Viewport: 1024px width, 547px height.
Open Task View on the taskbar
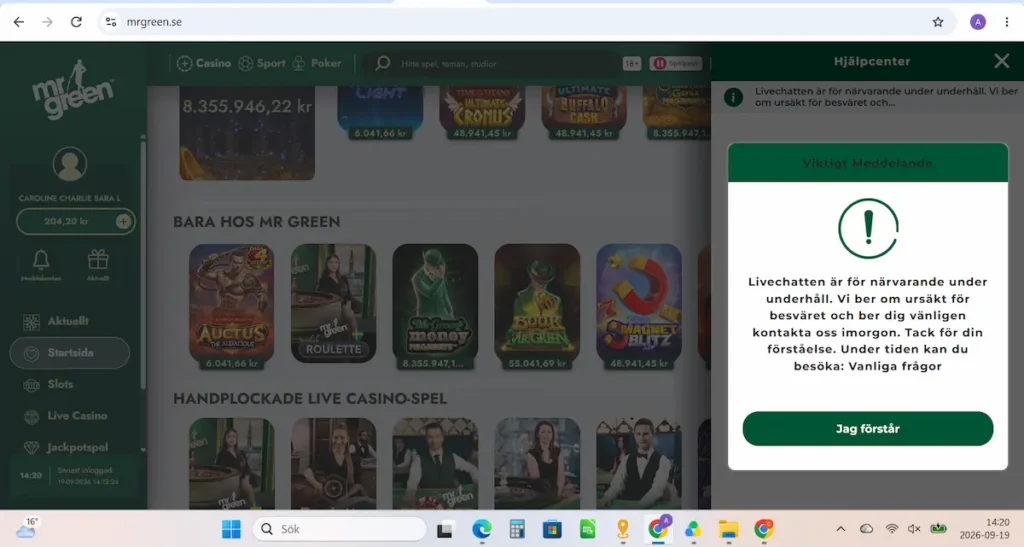445,529
